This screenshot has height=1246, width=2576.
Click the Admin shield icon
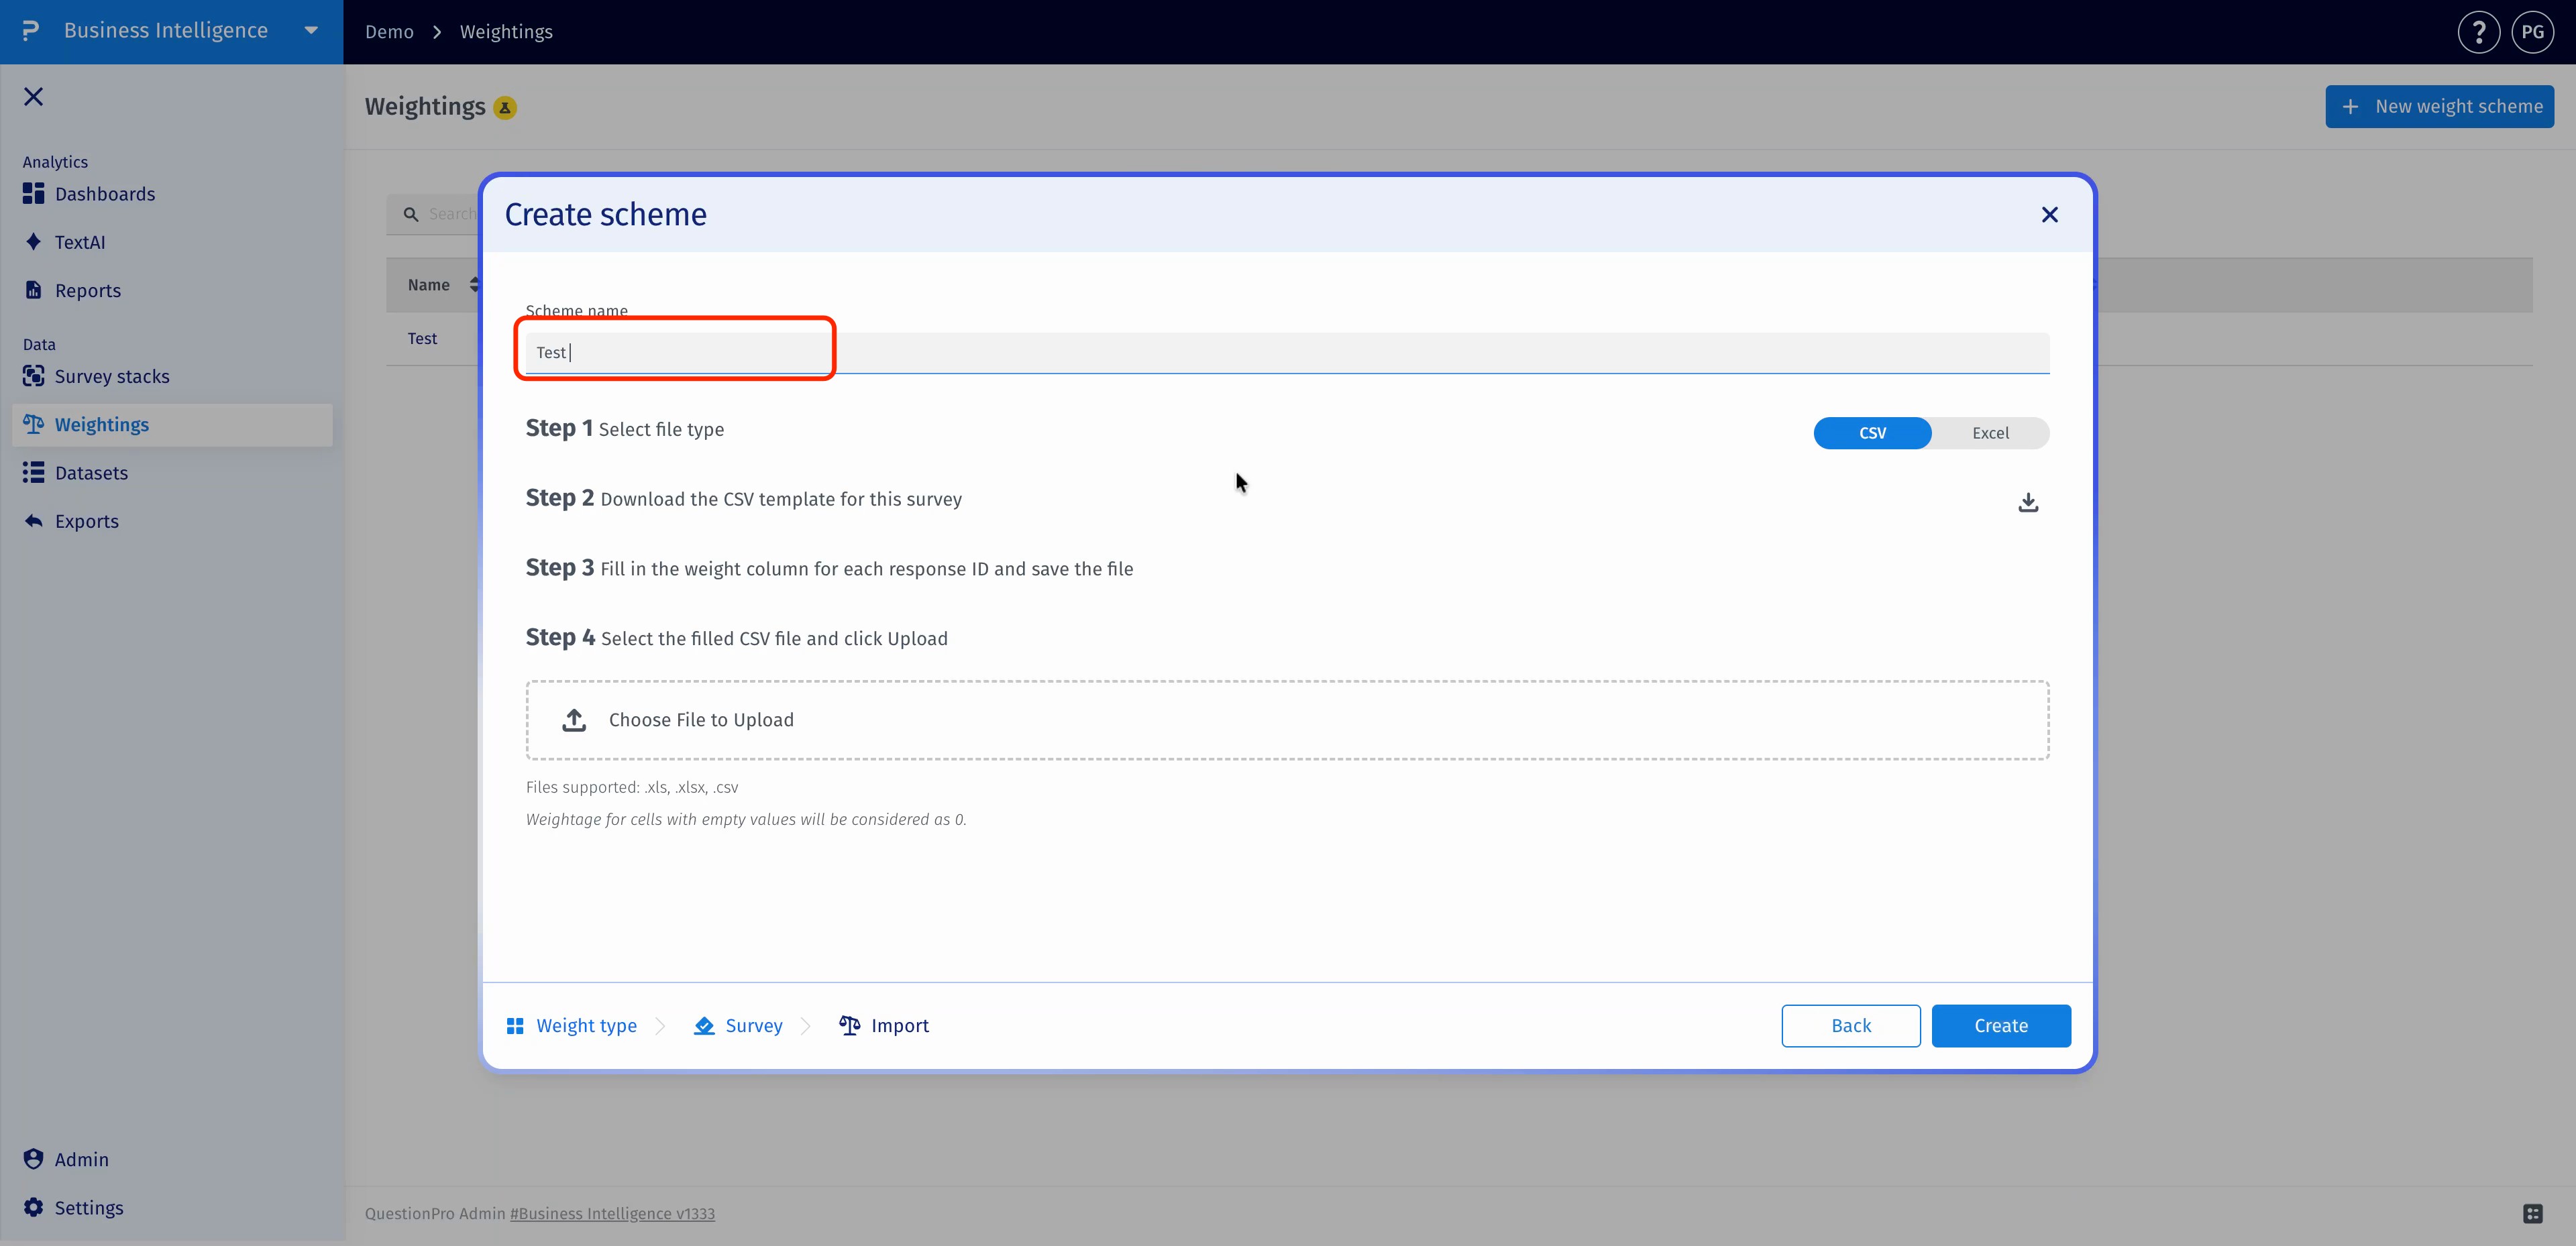click(x=33, y=1158)
